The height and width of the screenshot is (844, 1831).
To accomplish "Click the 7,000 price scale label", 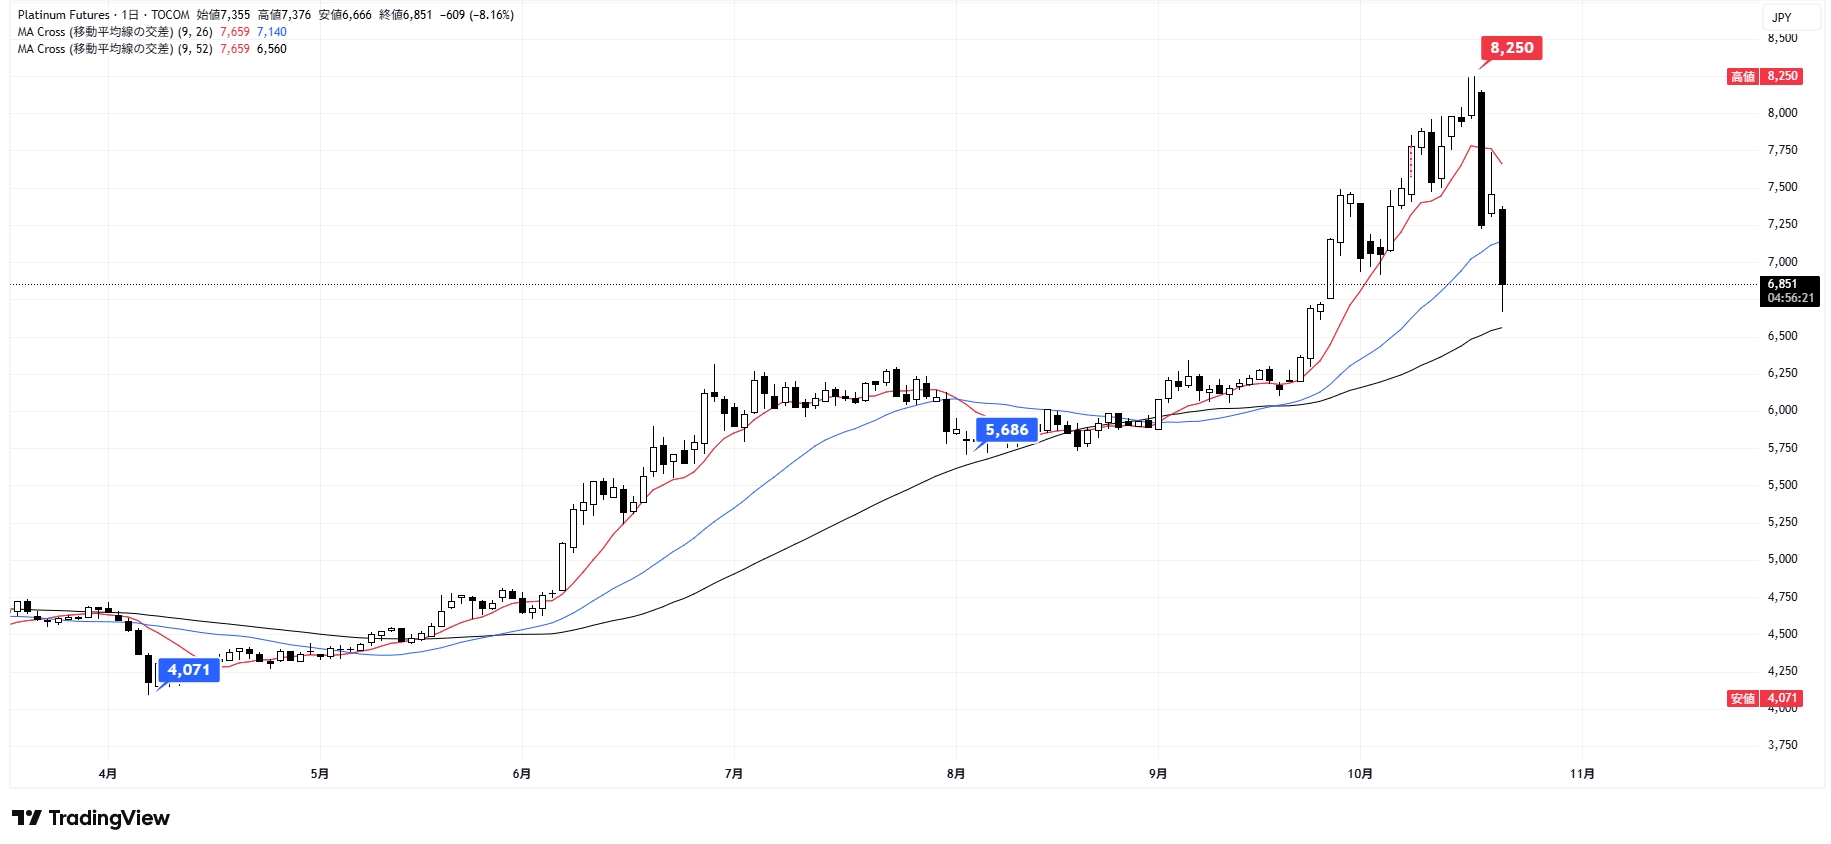I will point(1782,262).
